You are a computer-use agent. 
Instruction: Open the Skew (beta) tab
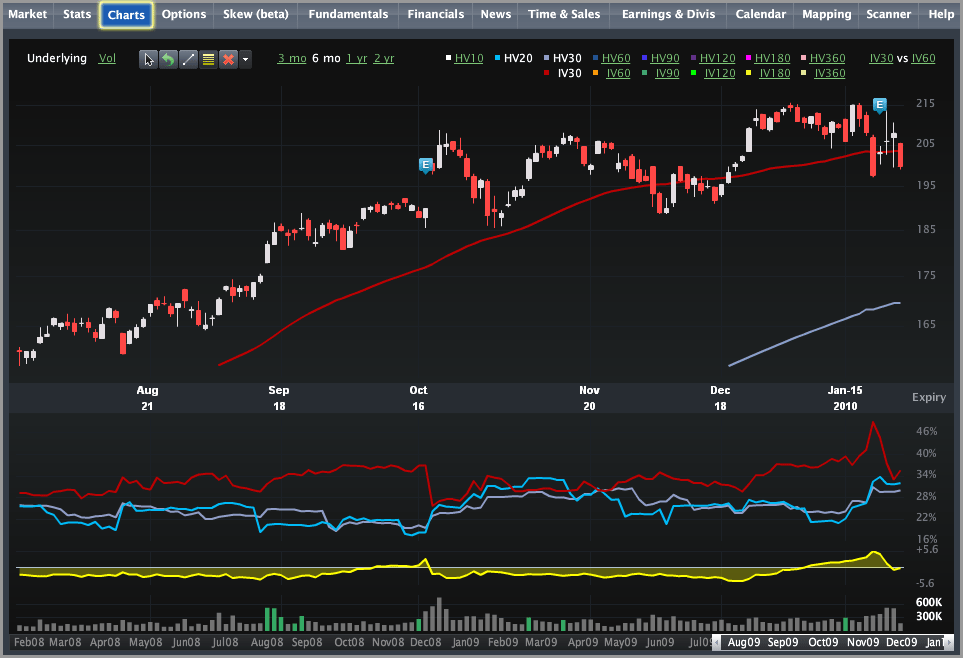point(255,14)
